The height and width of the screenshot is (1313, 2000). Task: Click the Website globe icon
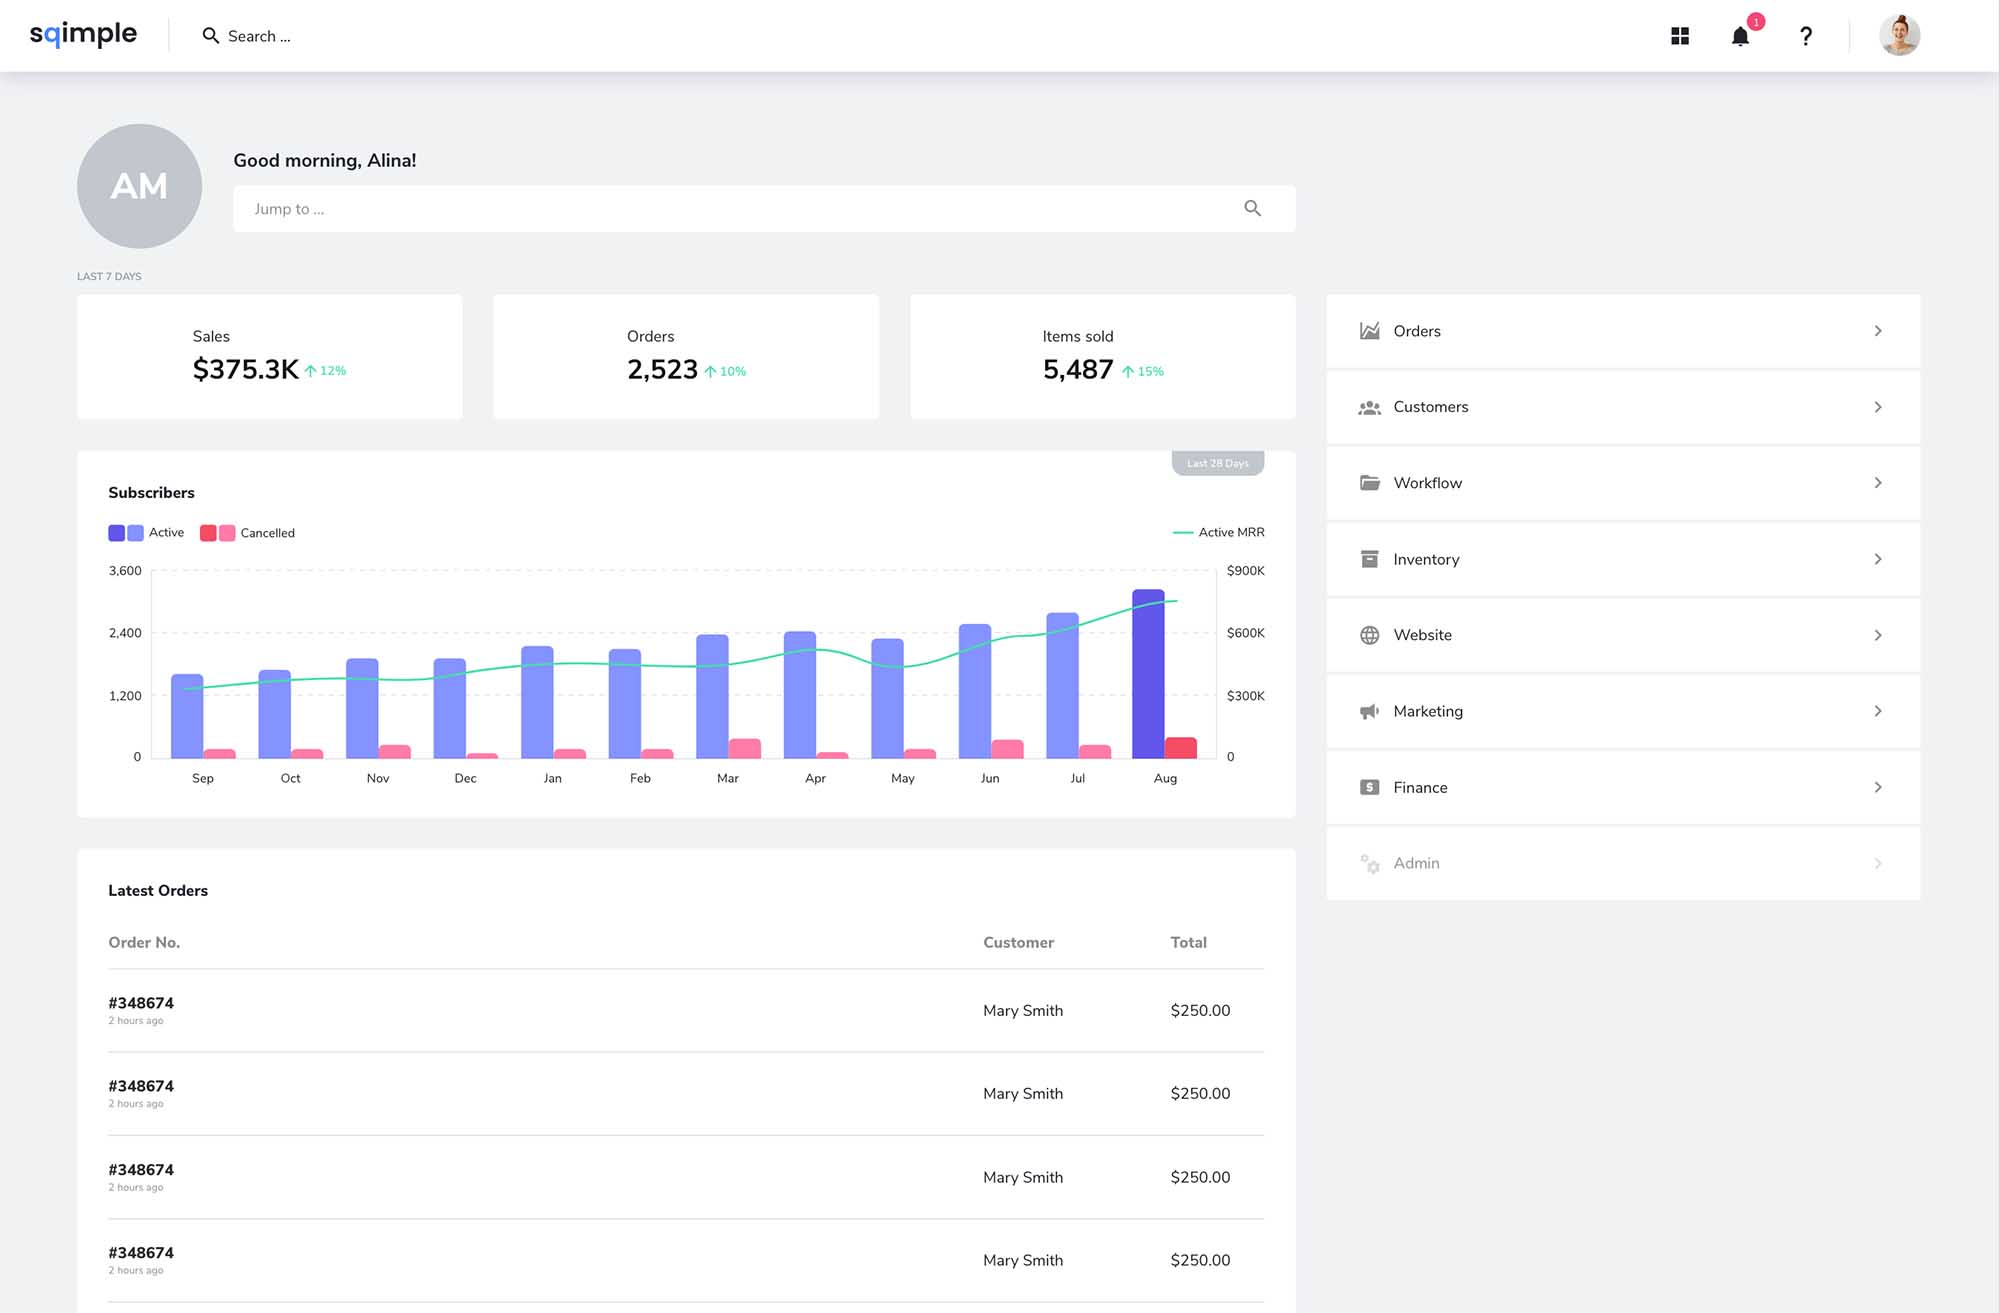coord(1369,635)
